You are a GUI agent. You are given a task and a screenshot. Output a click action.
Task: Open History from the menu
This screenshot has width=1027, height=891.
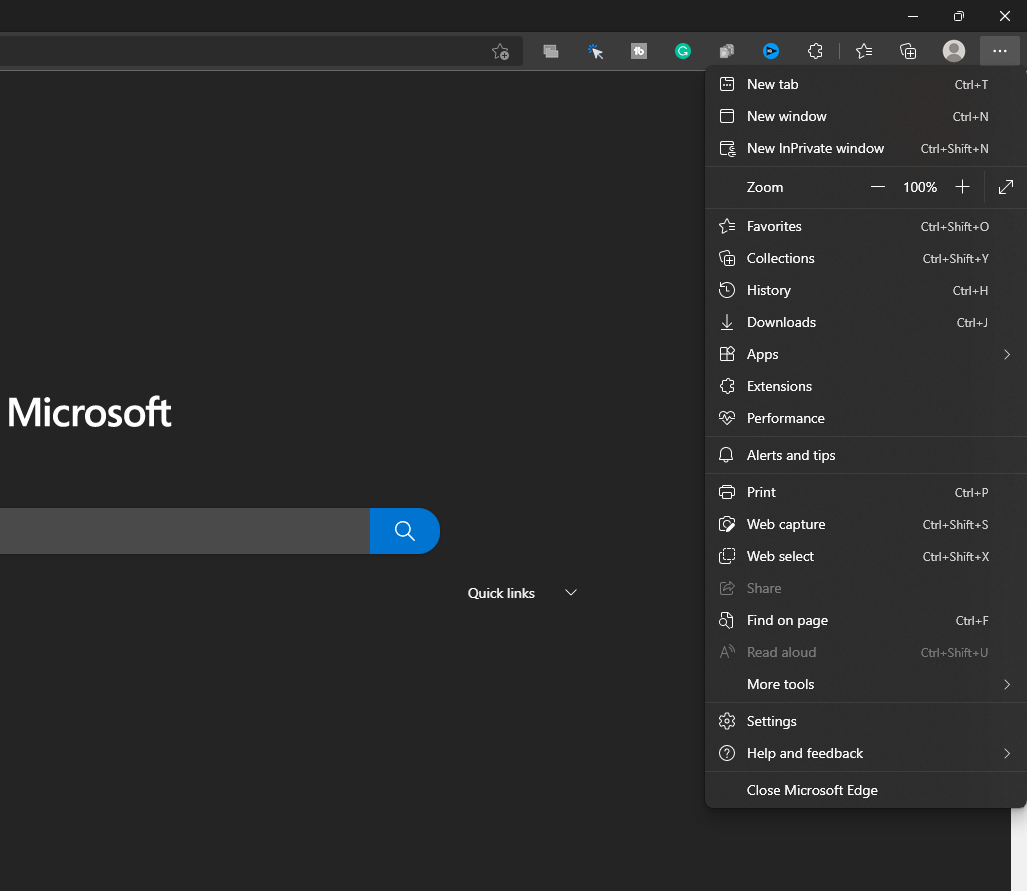[866, 291]
